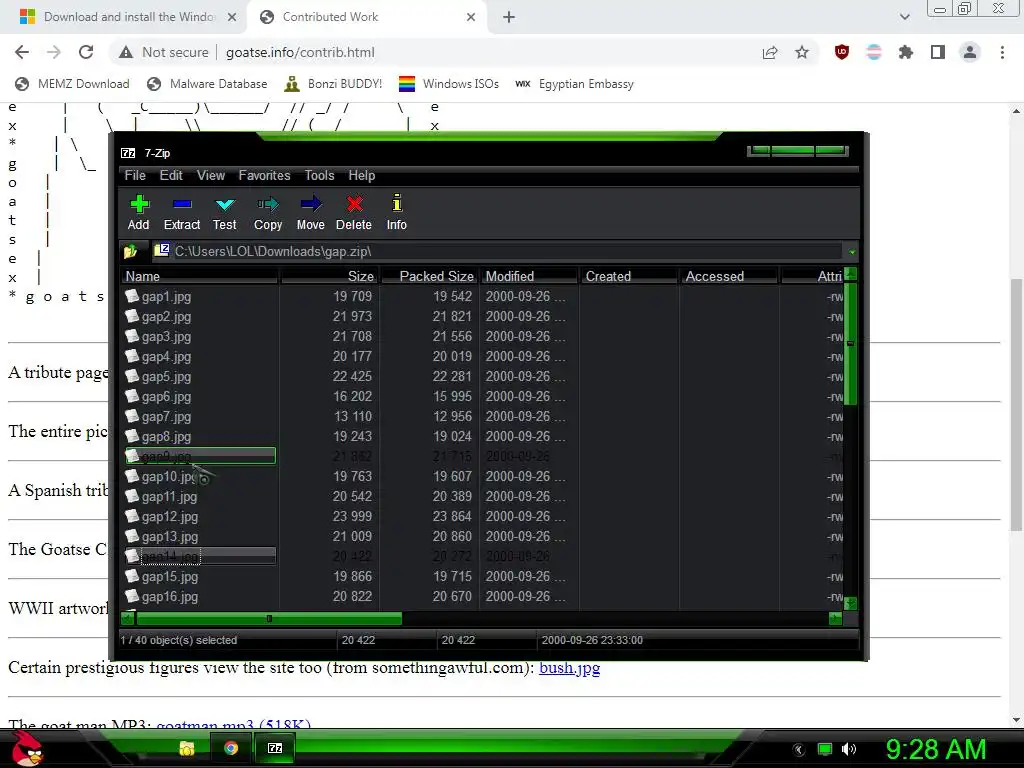Viewport: 1024px width, 768px height.
Task: Open the View menu
Action: pos(211,176)
